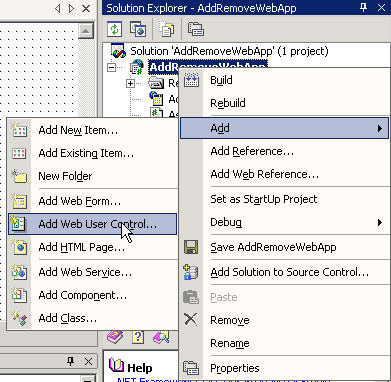Click the floppy disk Save icon
The image size is (391, 382).
(191, 247)
